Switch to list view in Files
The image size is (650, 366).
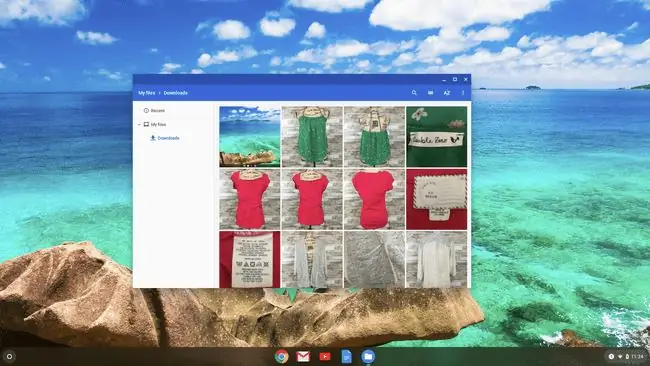pyautogui.click(x=430, y=93)
